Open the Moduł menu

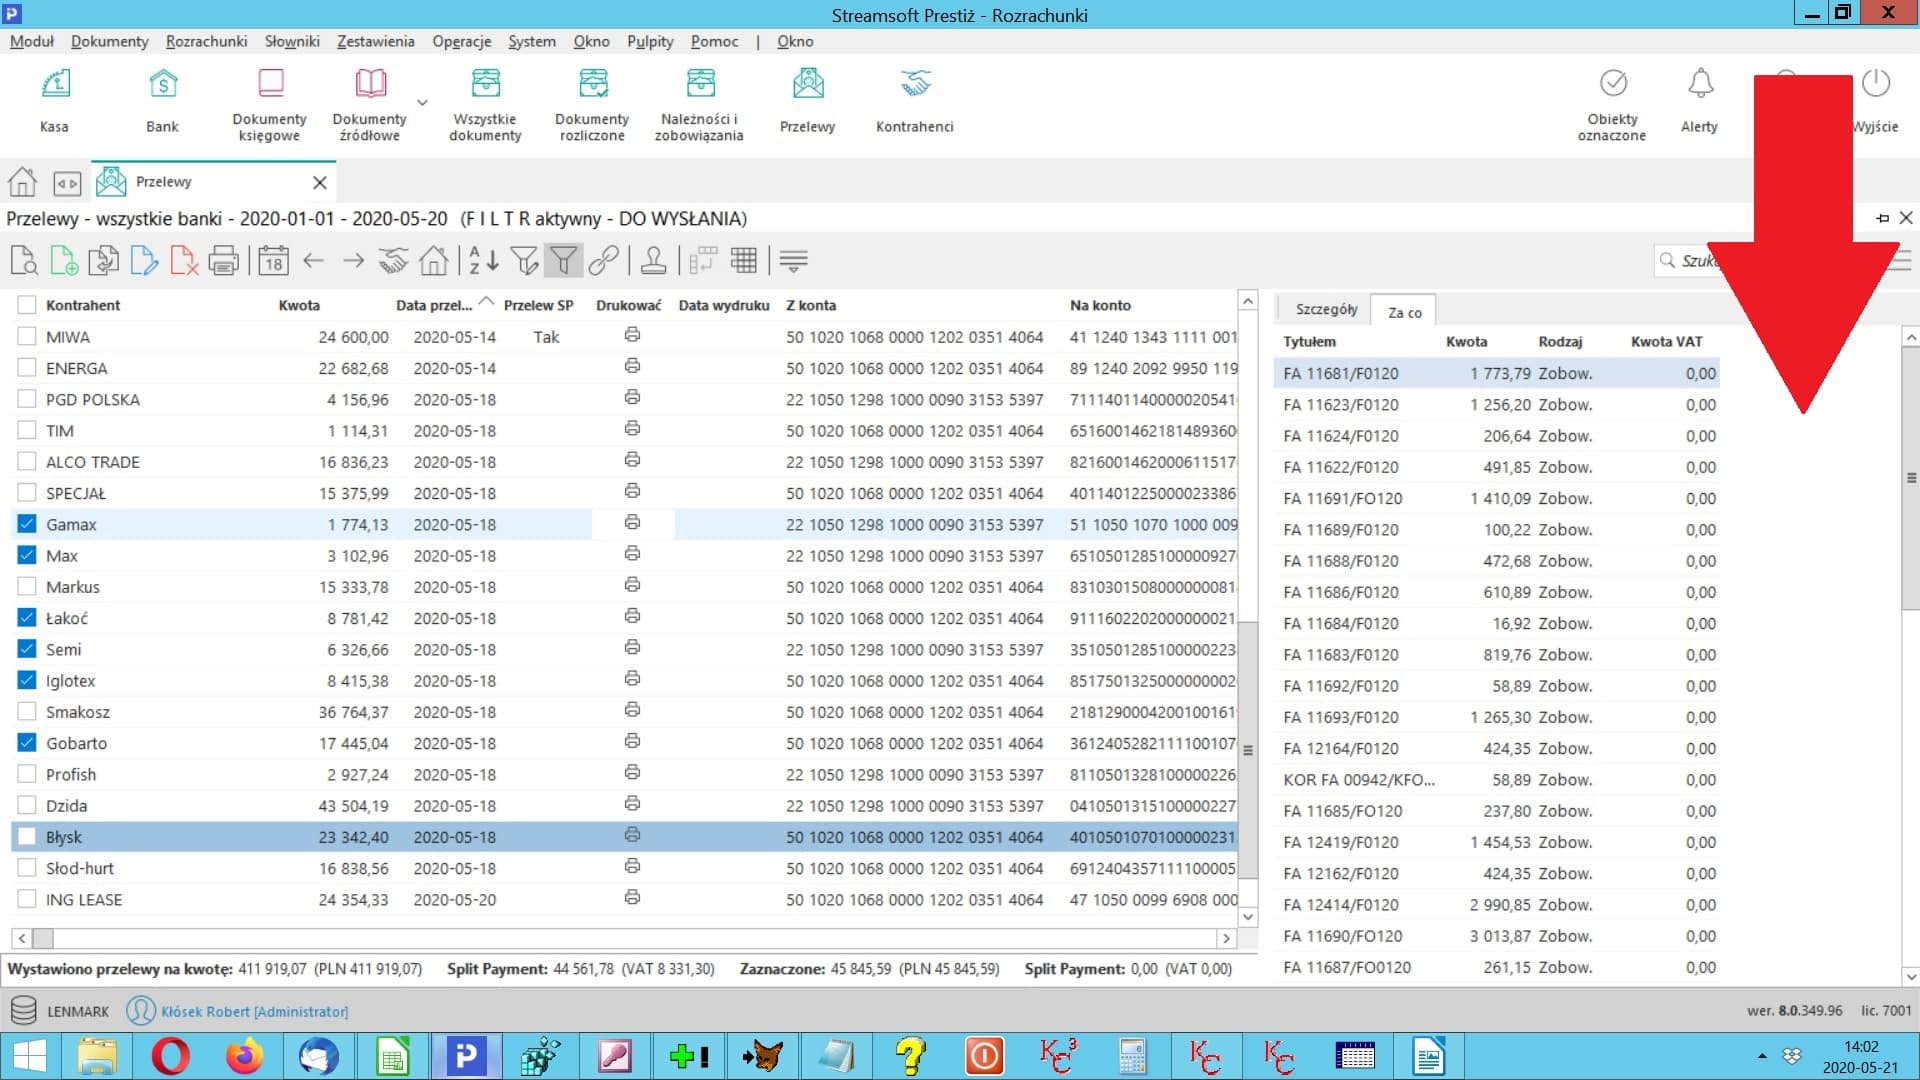pyautogui.click(x=32, y=41)
